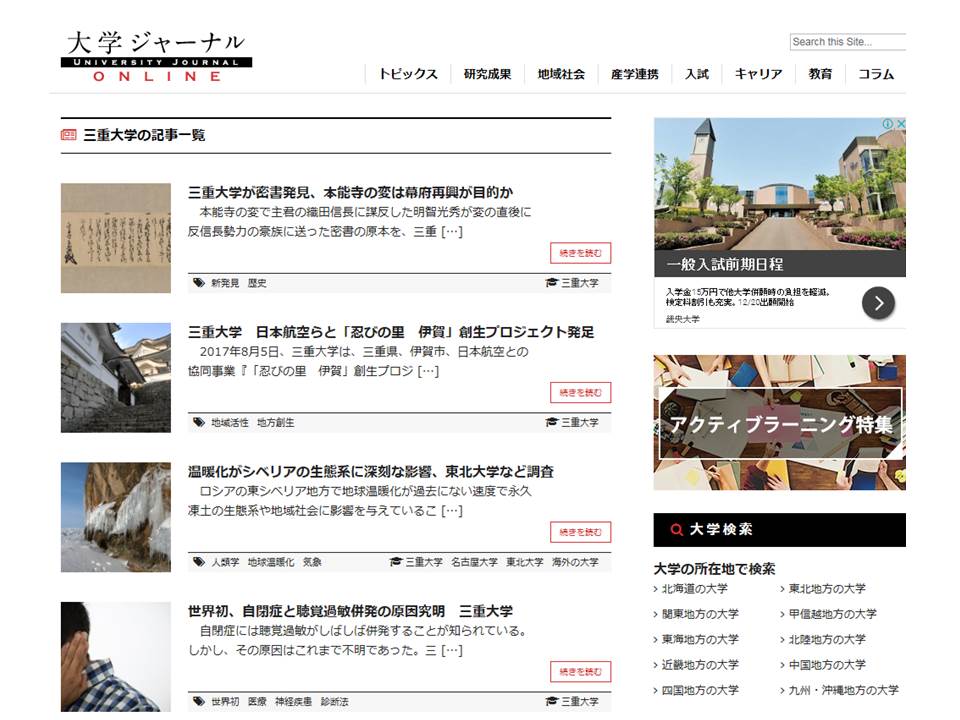960x720 pixels.
Task: Browse 甲信越地方の大学
Action: (x=832, y=613)
